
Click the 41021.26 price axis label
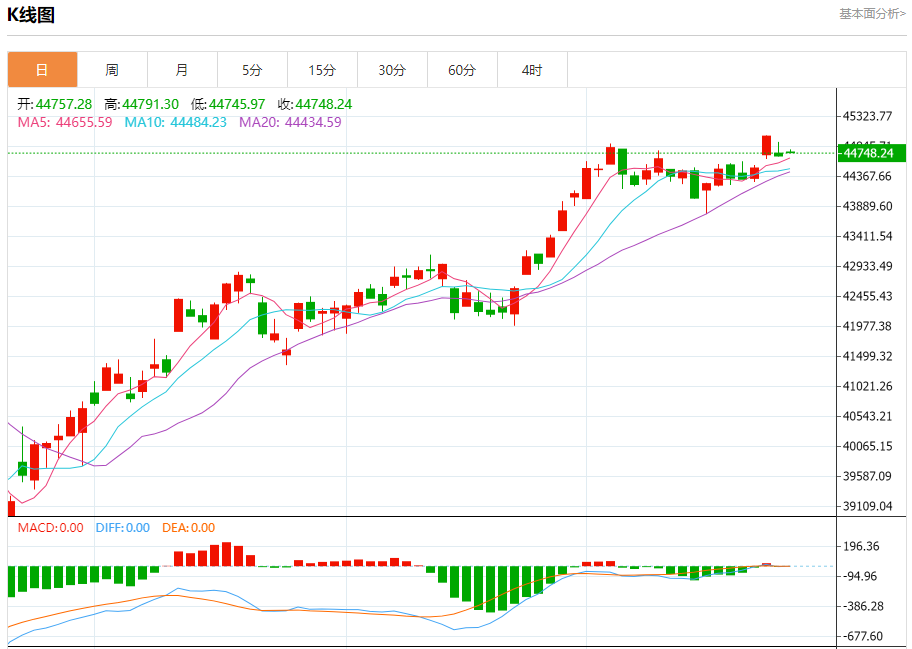click(867, 386)
